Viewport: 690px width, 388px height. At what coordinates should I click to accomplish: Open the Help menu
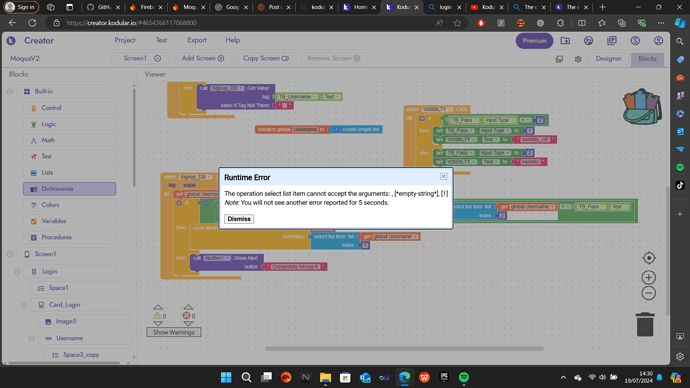(233, 40)
